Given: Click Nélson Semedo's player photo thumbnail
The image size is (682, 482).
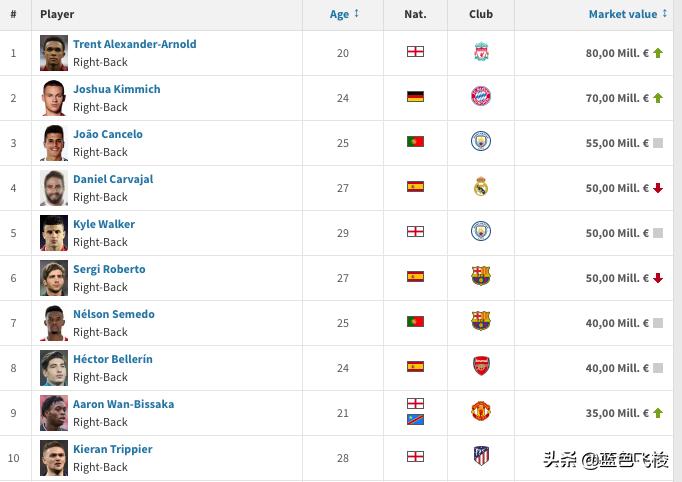Looking at the screenshot, I should tap(54, 322).
